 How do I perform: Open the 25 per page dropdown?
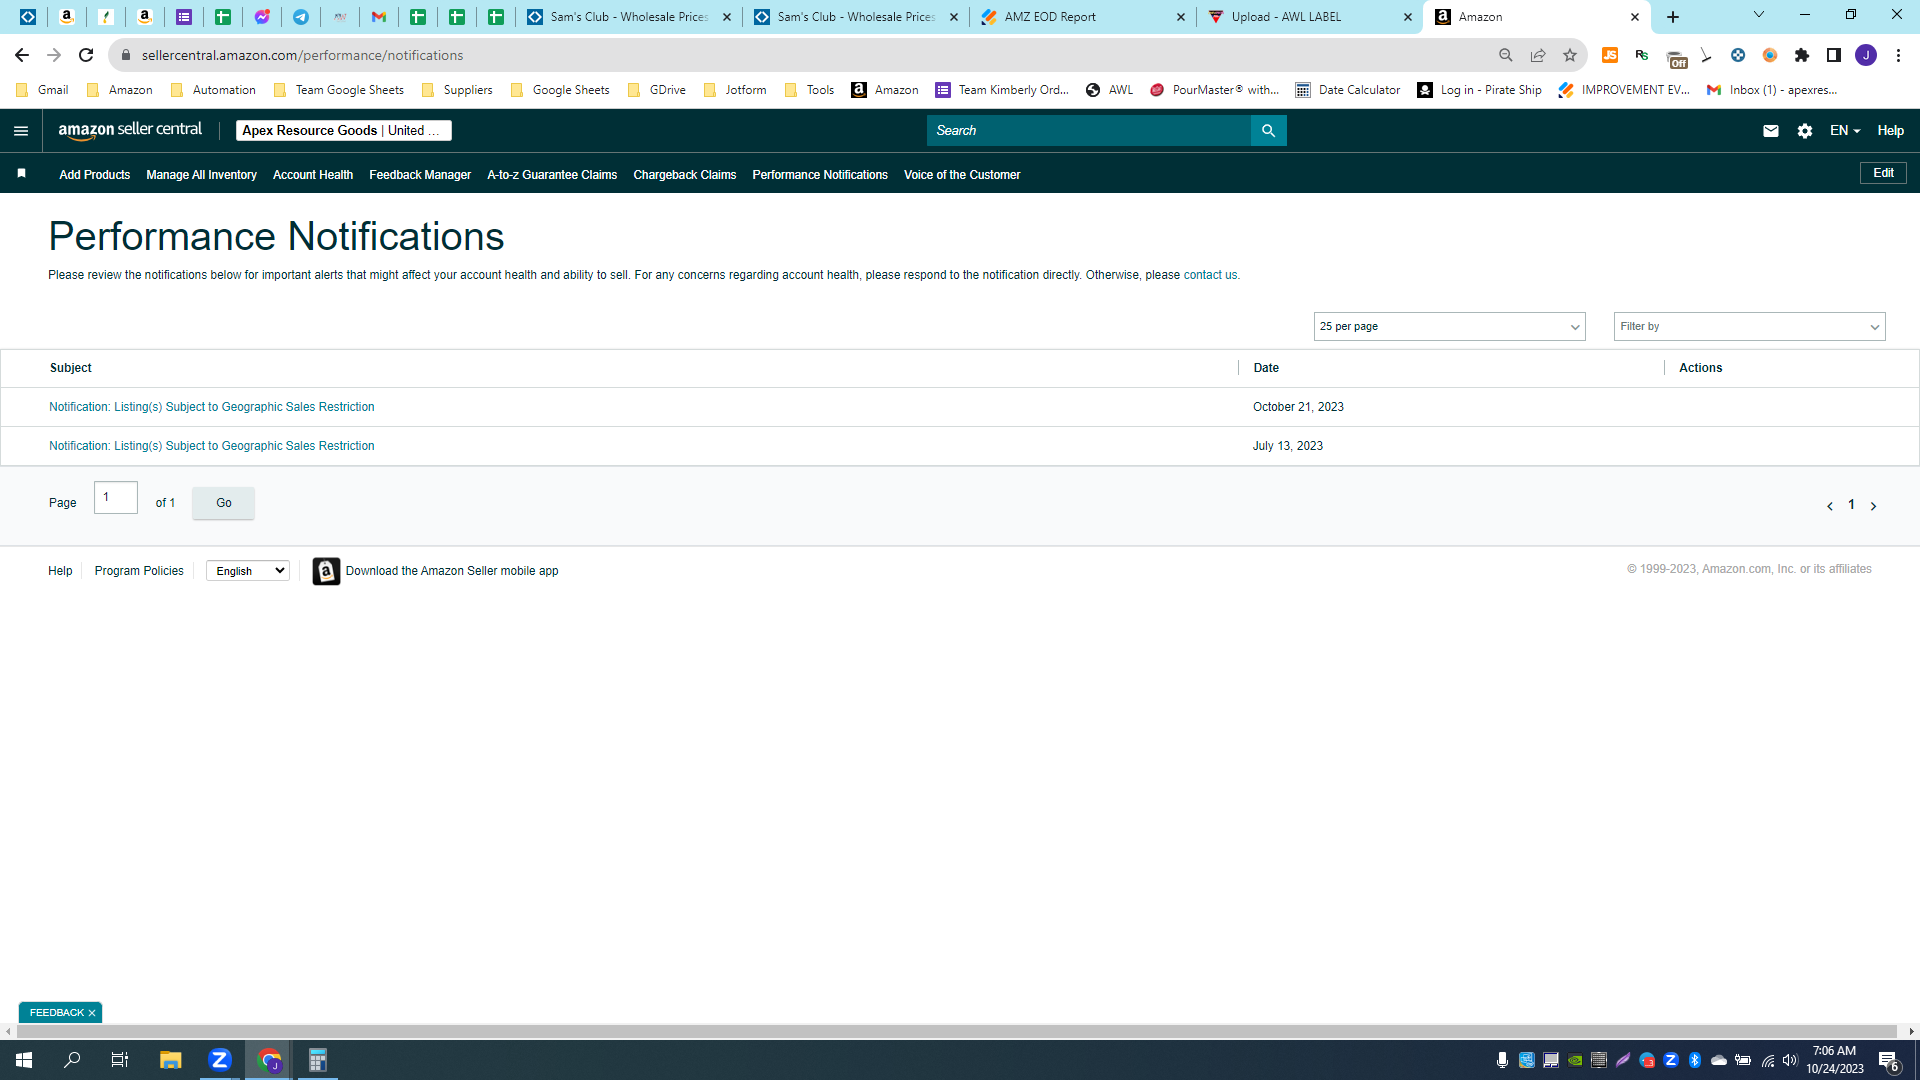[x=1449, y=327]
